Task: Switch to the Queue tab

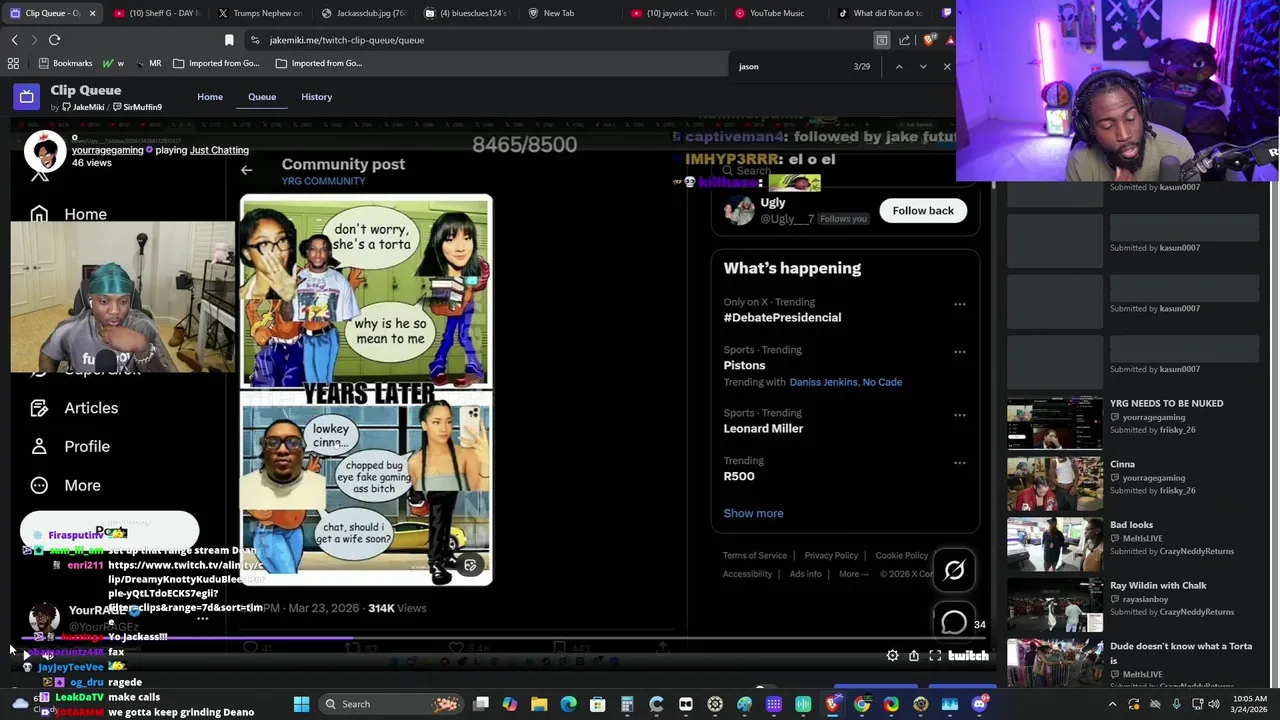Action: point(262,97)
